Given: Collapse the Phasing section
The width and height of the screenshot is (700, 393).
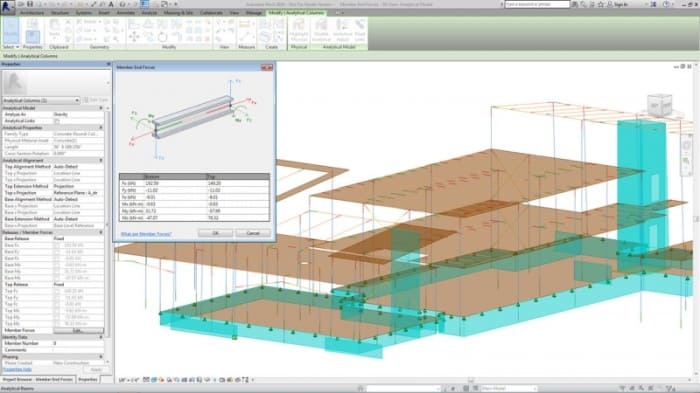Looking at the screenshot, I should coord(101,357).
